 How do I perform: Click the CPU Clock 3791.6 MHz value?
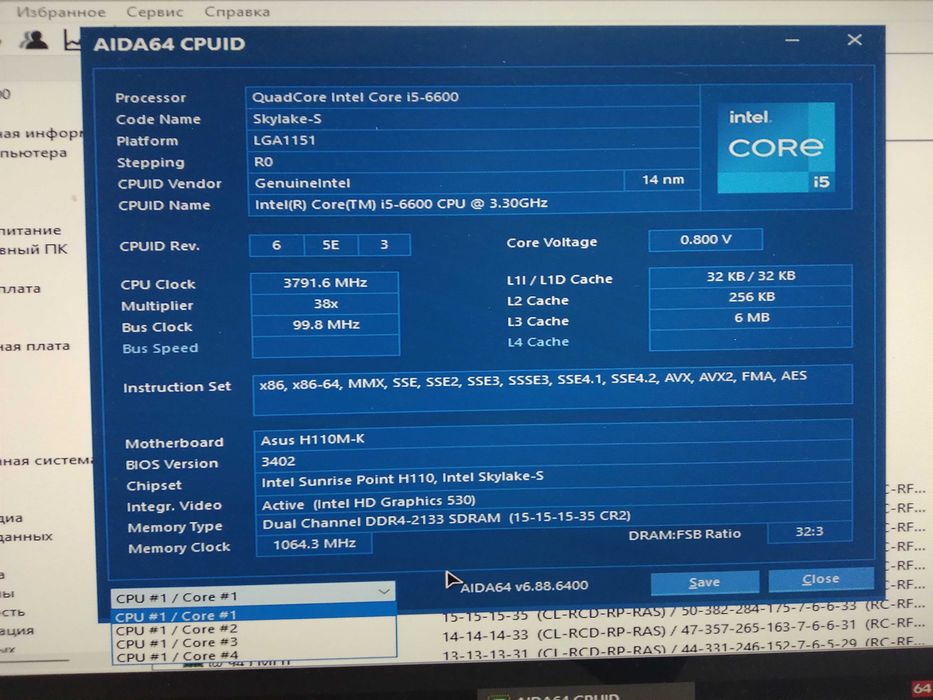(325, 283)
